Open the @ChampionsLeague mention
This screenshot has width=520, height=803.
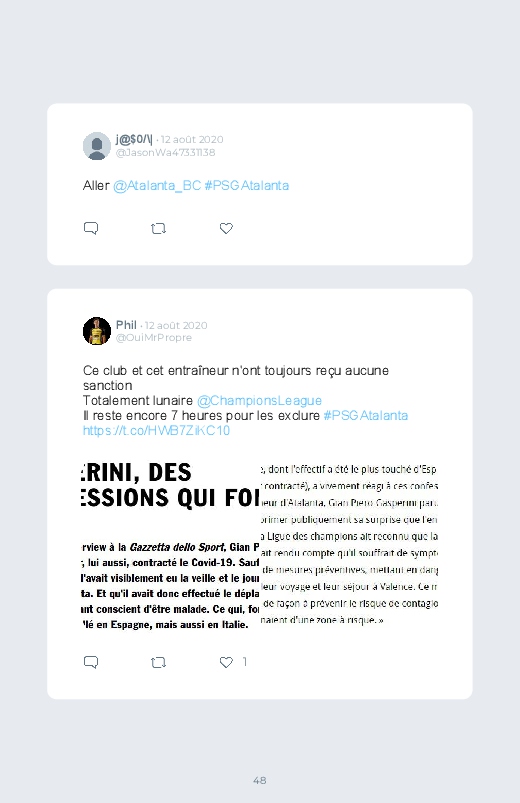tap(259, 400)
